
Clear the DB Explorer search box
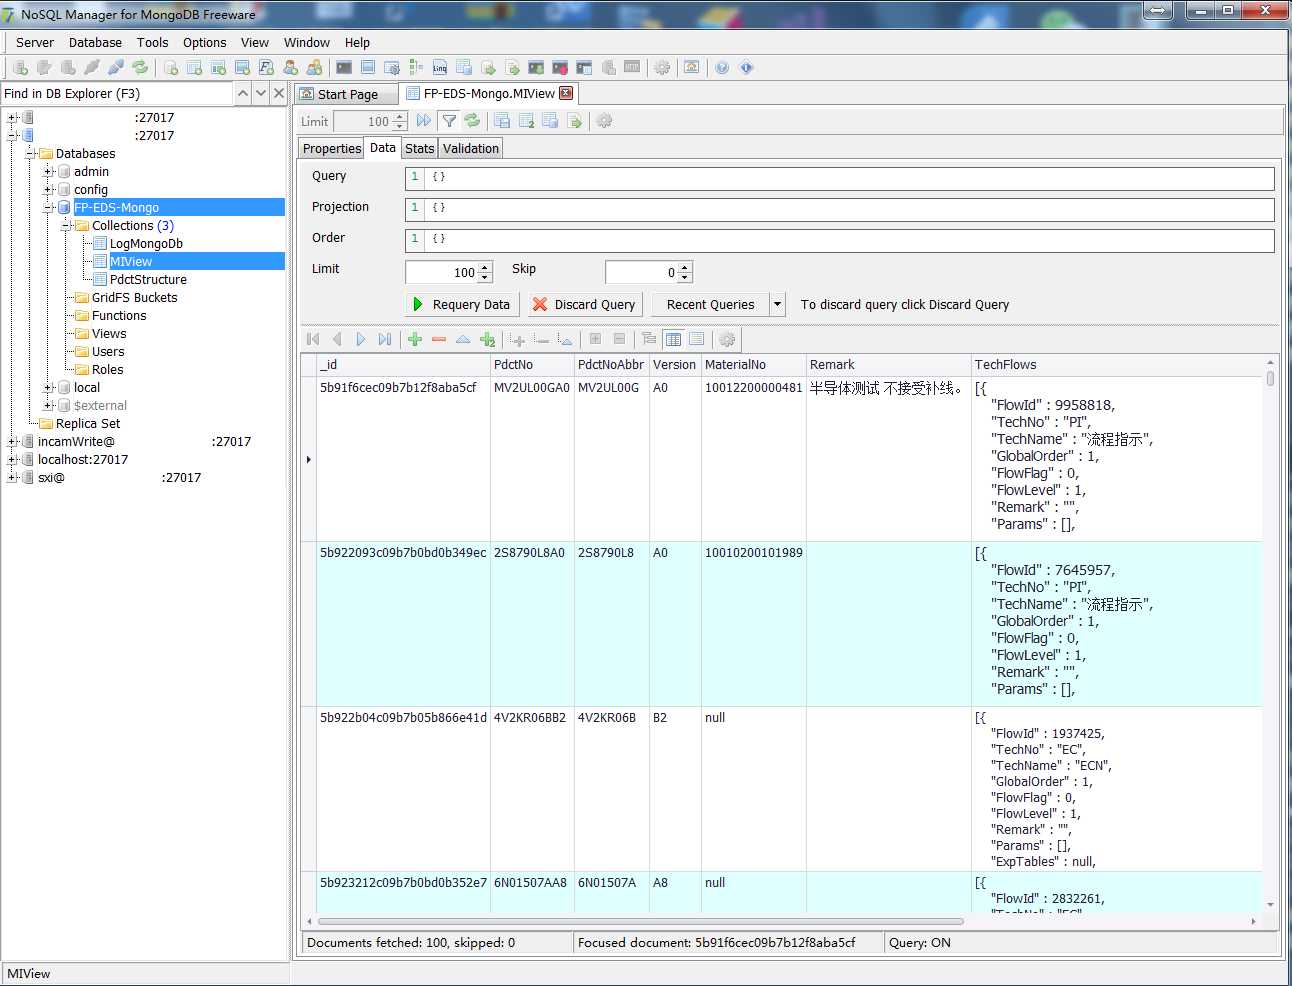point(279,93)
